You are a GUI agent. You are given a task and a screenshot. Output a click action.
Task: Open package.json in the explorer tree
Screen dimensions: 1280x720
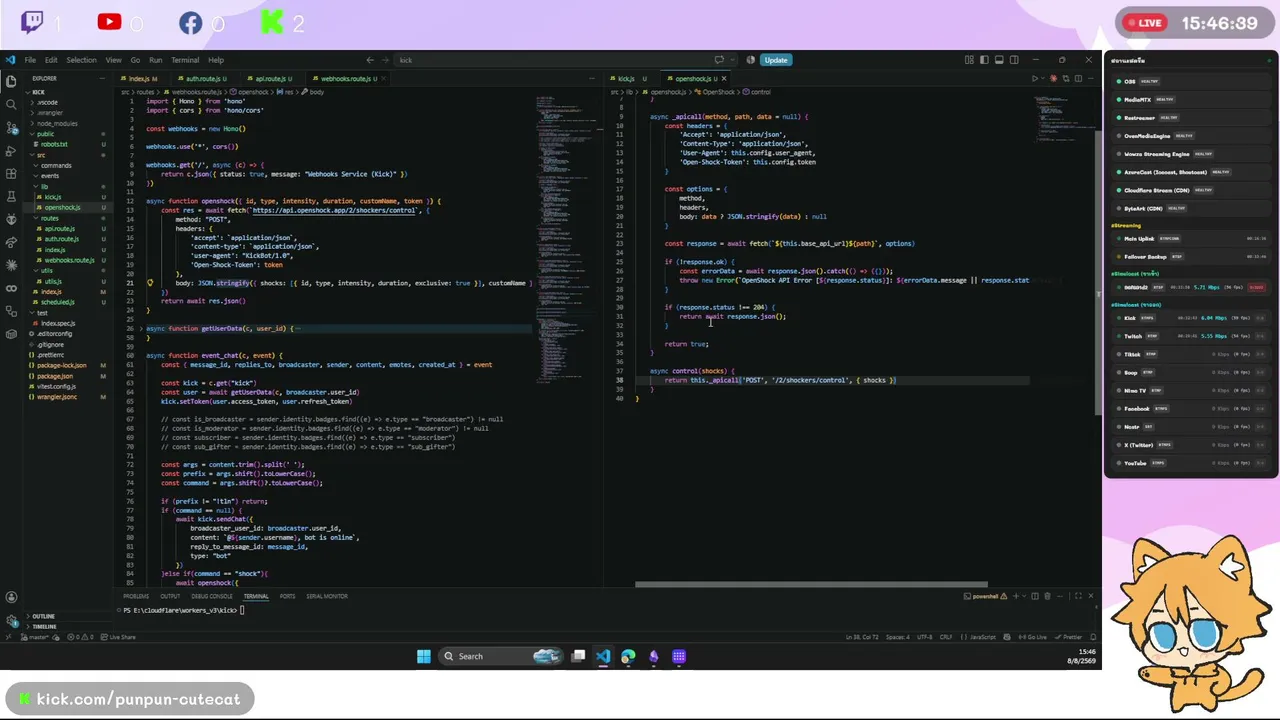click(x=55, y=376)
